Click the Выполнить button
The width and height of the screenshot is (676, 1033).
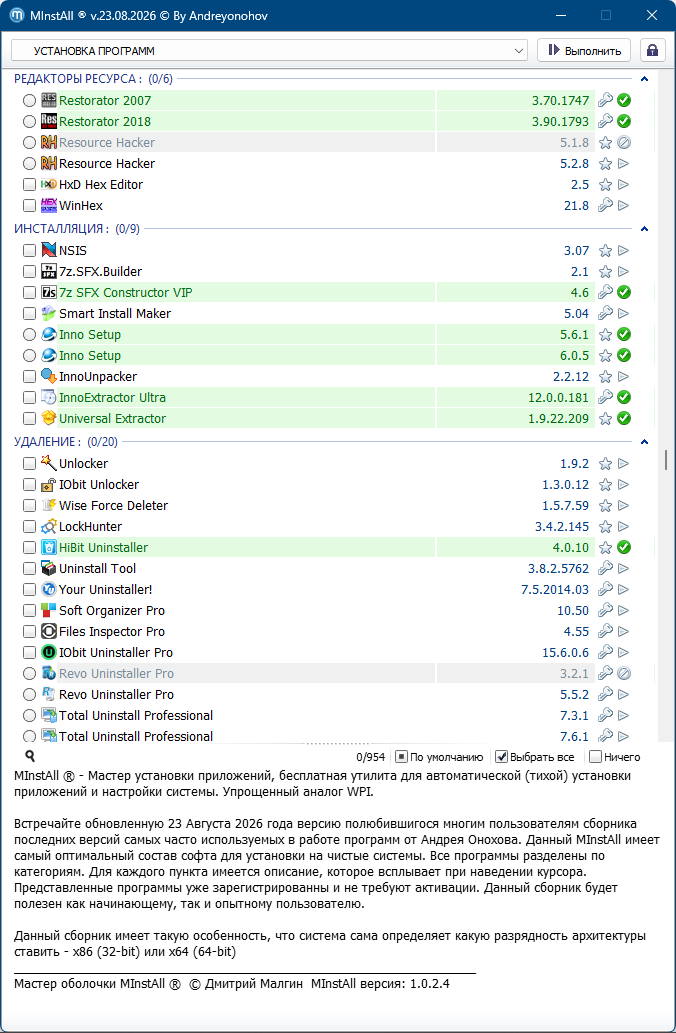[x=584, y=51]
